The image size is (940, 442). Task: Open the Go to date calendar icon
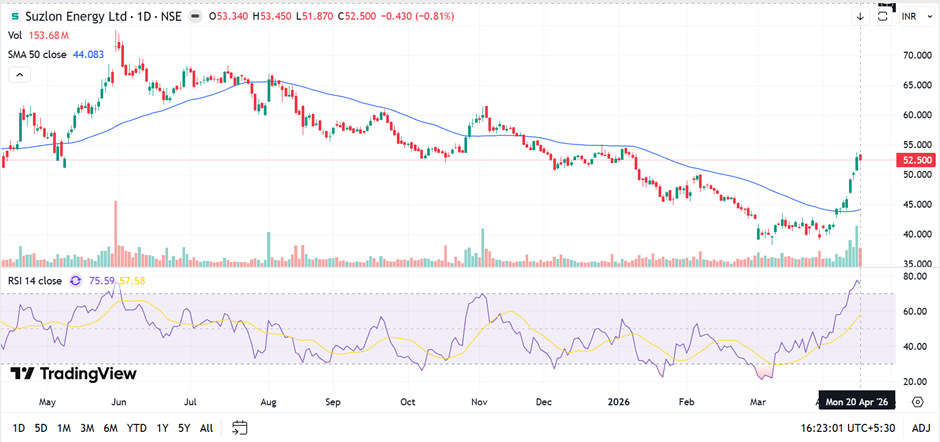tap(239, 428)
